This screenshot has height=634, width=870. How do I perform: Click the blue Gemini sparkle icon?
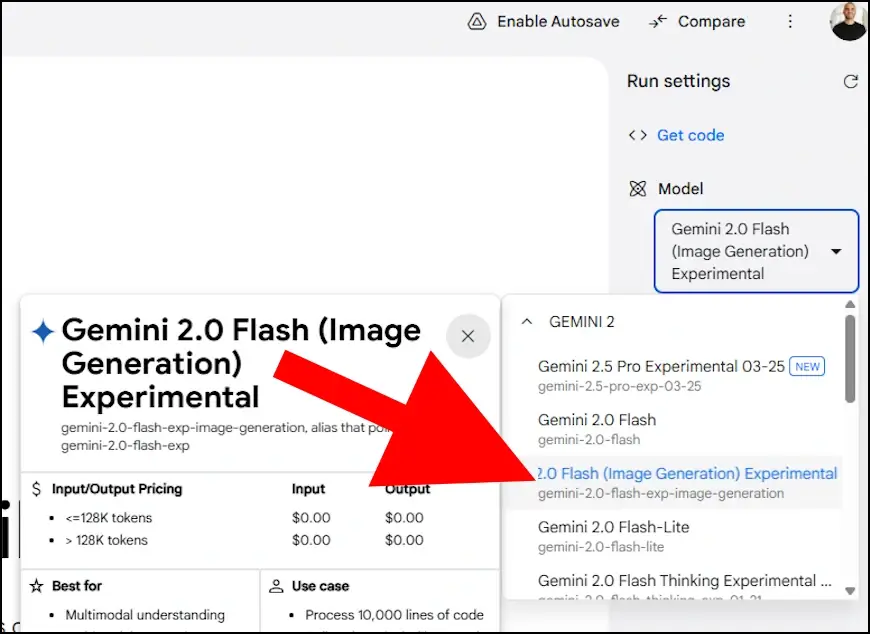[x=43, y=332]
